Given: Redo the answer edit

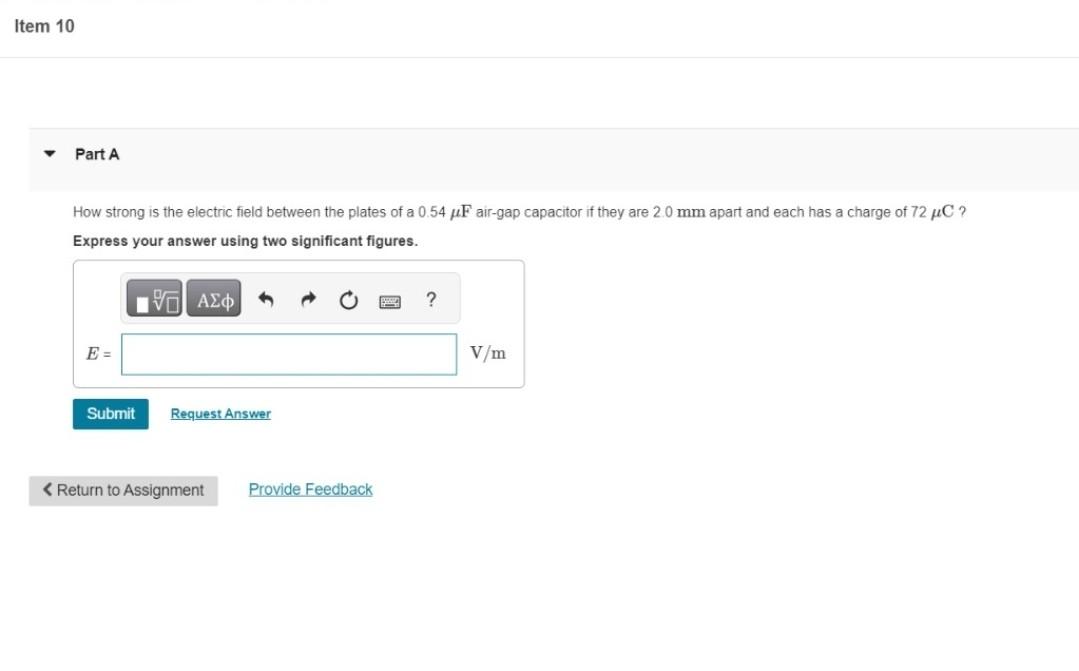Looking at the screenshot, I should 307,298.
